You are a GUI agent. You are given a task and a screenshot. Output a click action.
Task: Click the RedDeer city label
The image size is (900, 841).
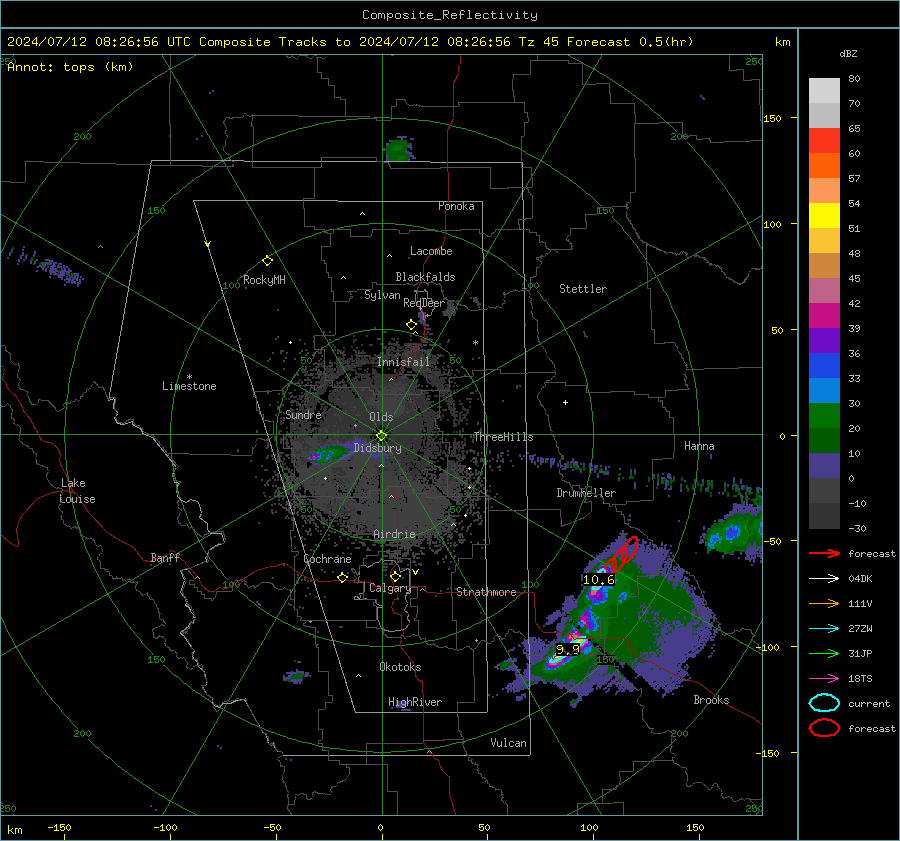424,303
